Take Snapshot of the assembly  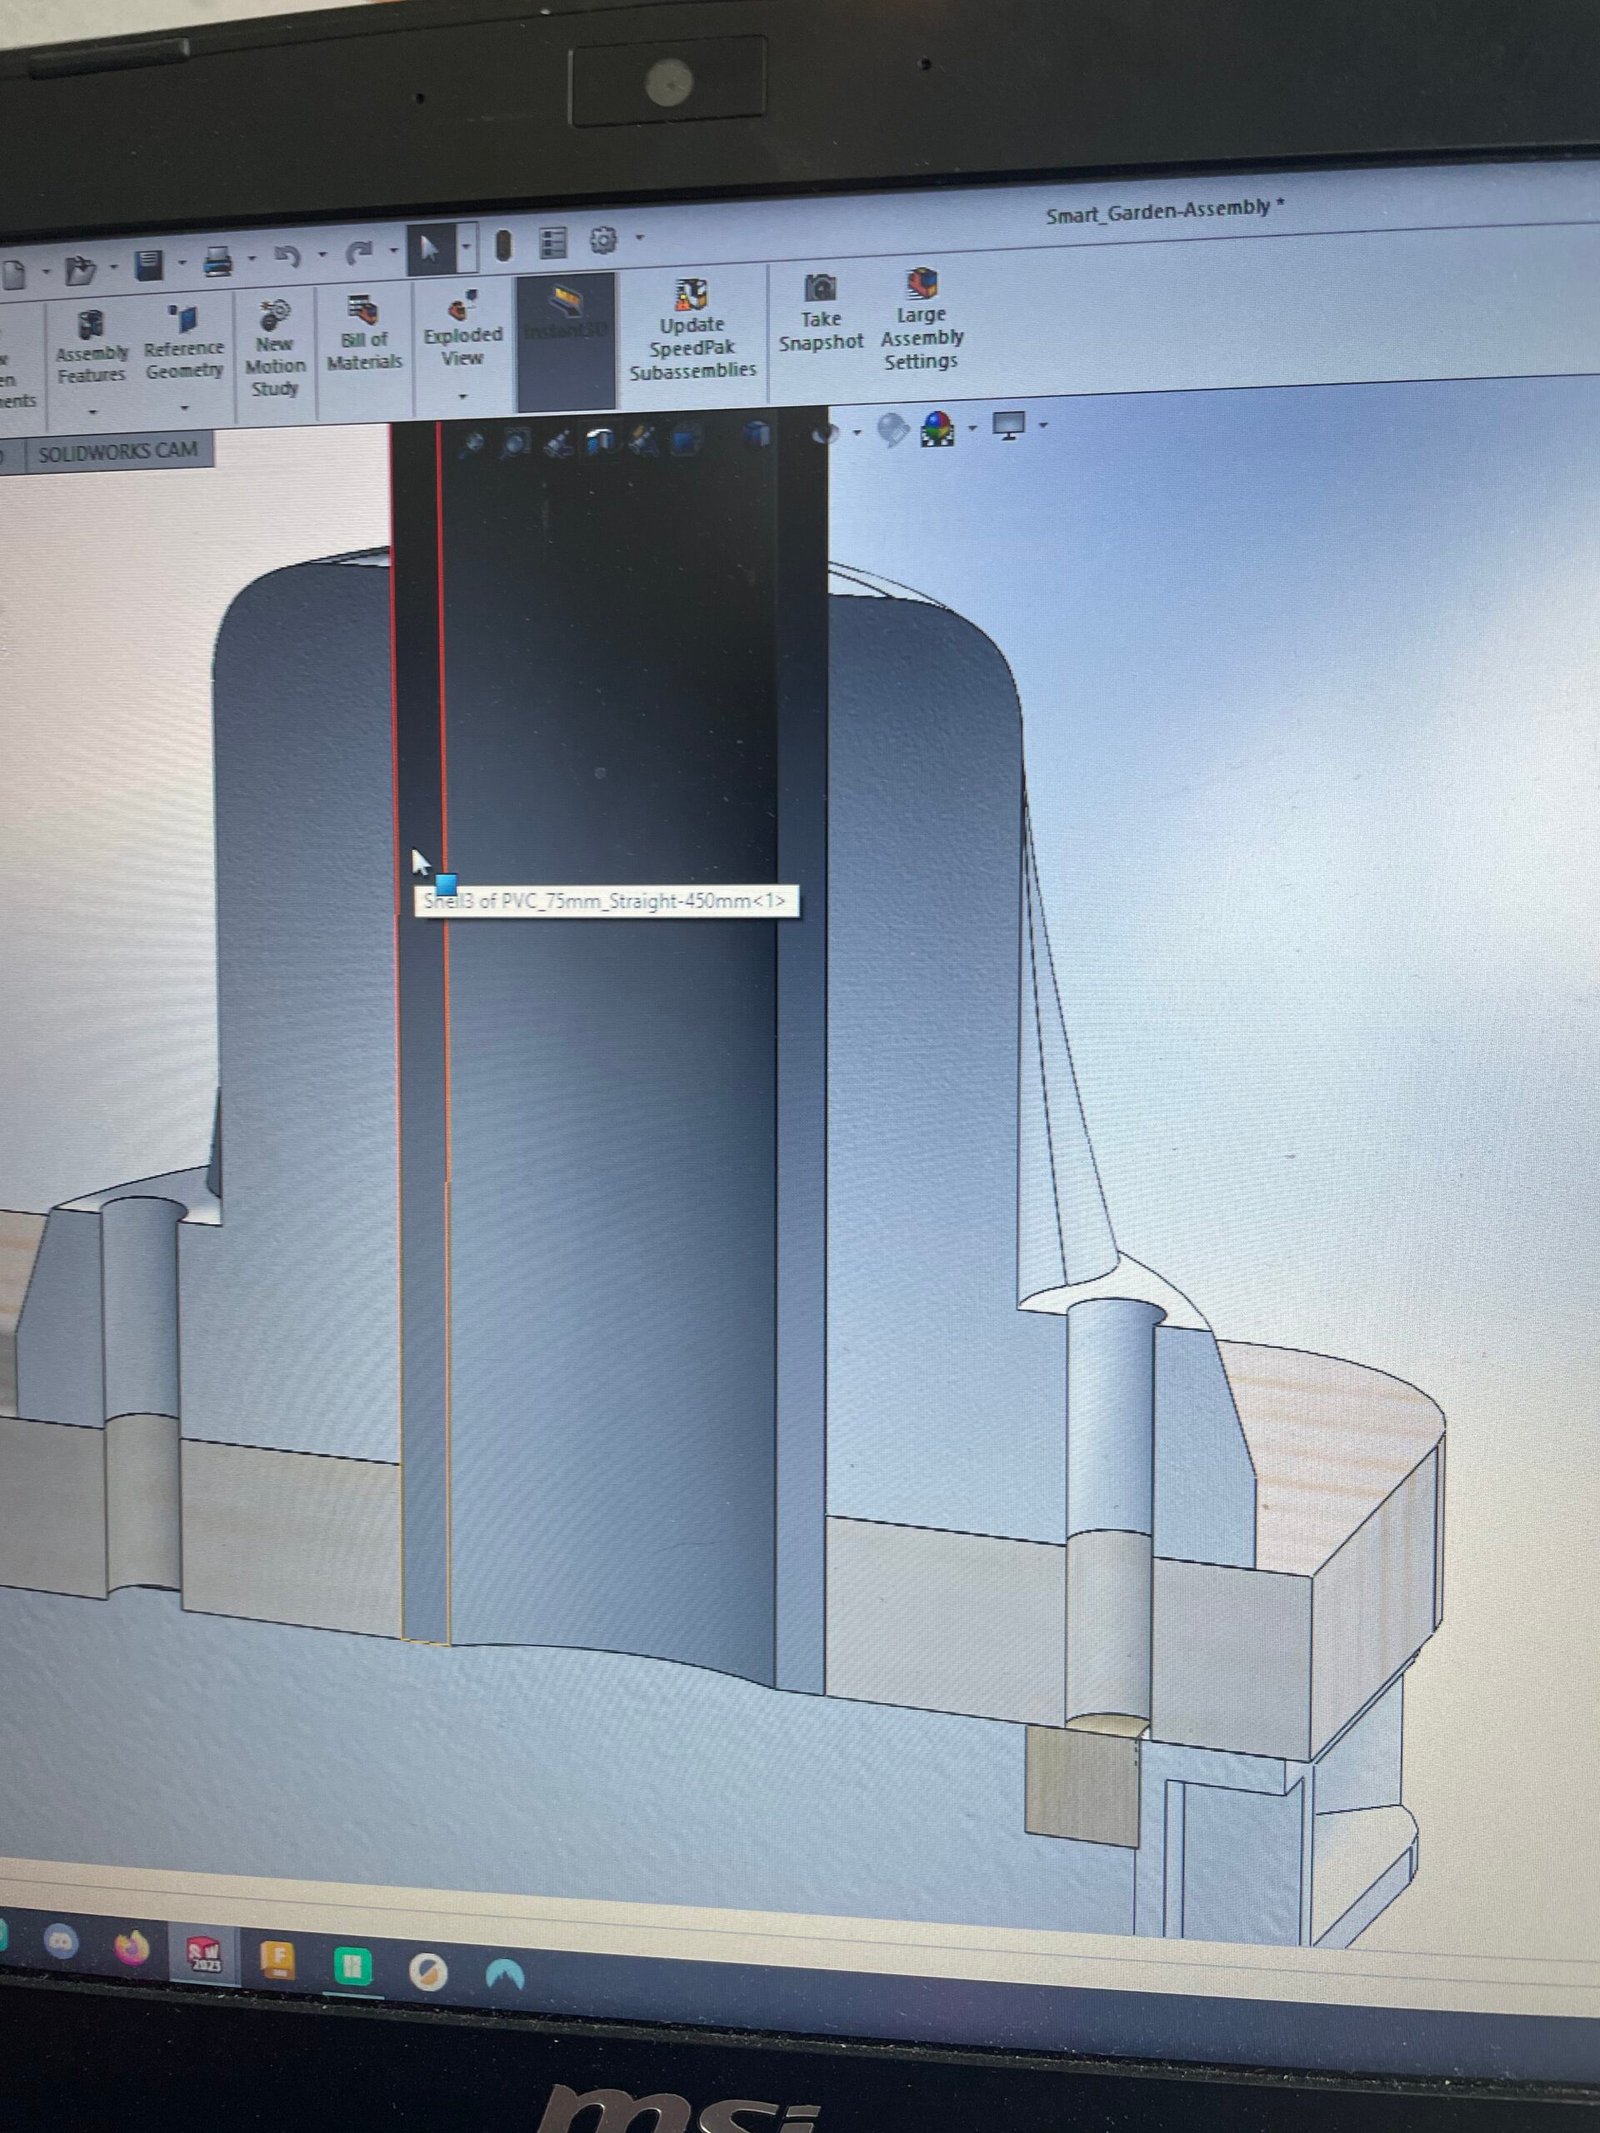click(x=820, y=315)
